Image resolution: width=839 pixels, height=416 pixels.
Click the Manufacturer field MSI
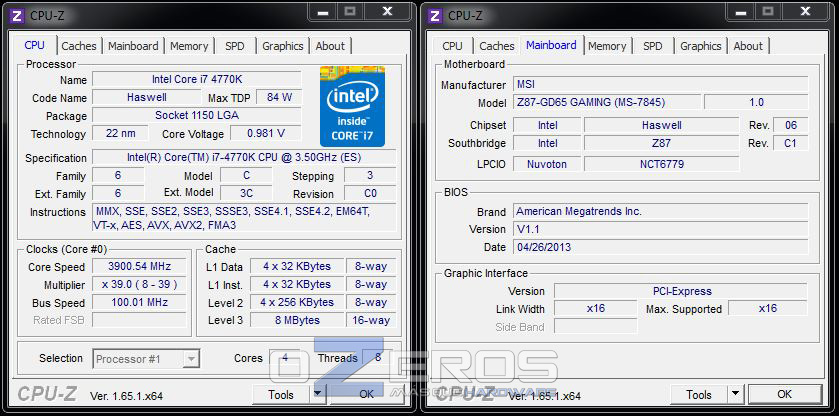click(661, 84)
